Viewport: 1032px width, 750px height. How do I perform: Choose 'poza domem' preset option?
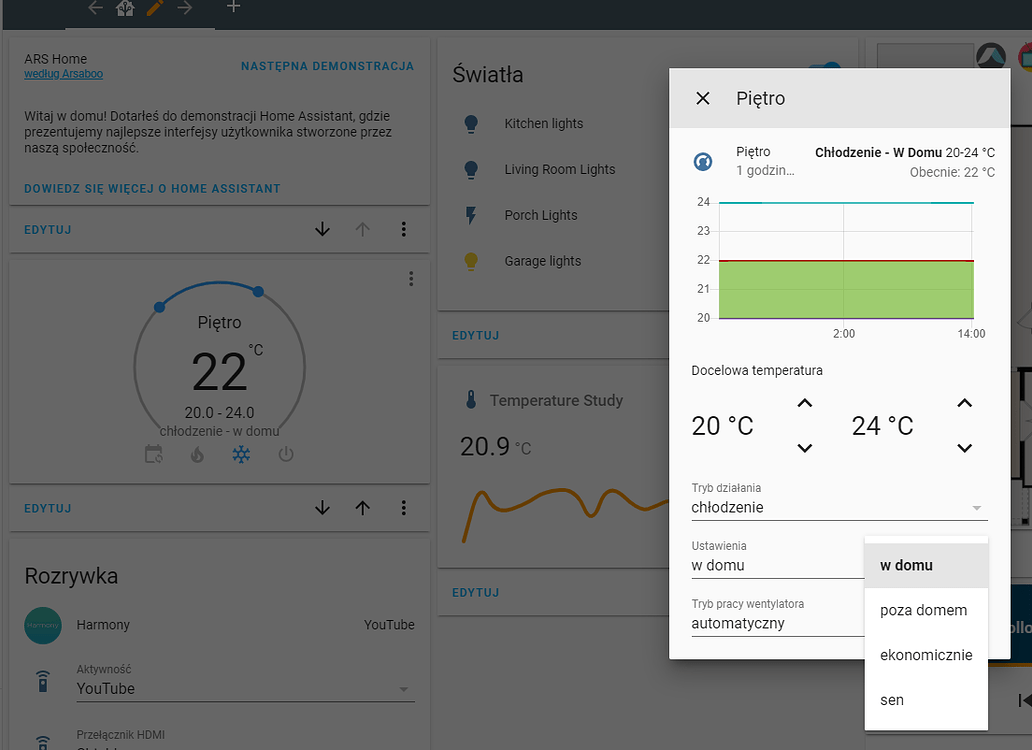(926, 611)
